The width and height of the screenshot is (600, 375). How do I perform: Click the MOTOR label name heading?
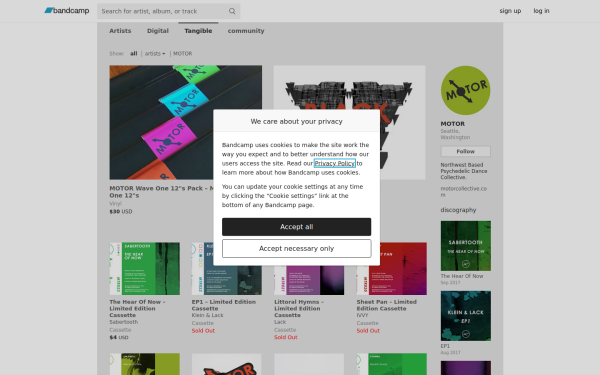(453, 124)
